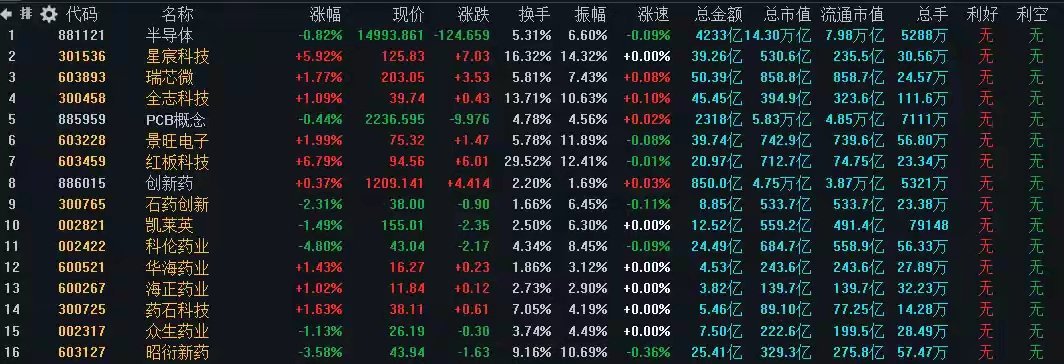
Task: Select stock name 全志科技
Action: [x=177, y=98]
